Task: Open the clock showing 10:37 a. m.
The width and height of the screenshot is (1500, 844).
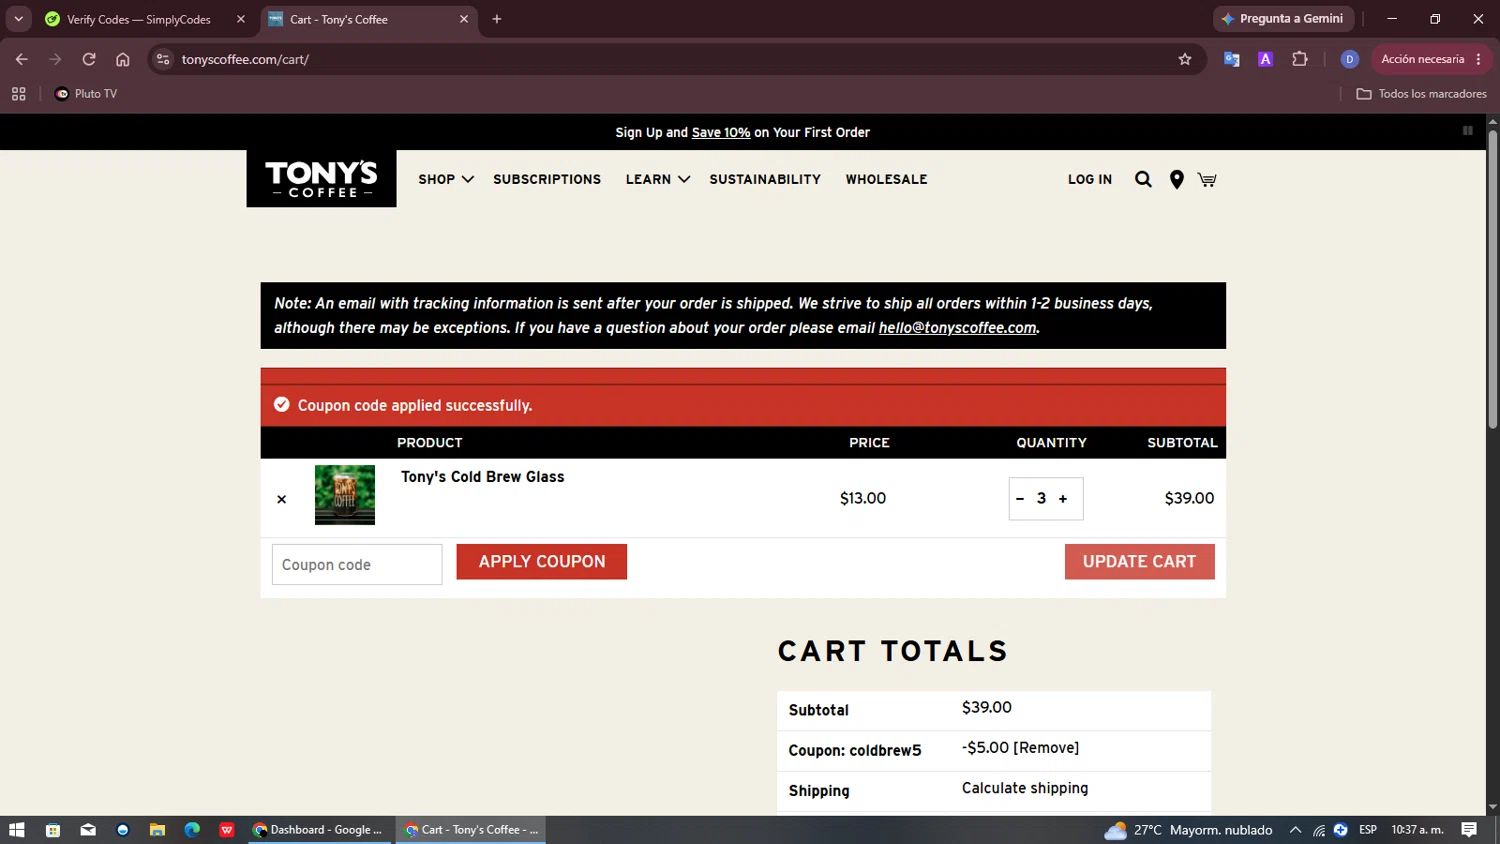Action: [1417, 830]
